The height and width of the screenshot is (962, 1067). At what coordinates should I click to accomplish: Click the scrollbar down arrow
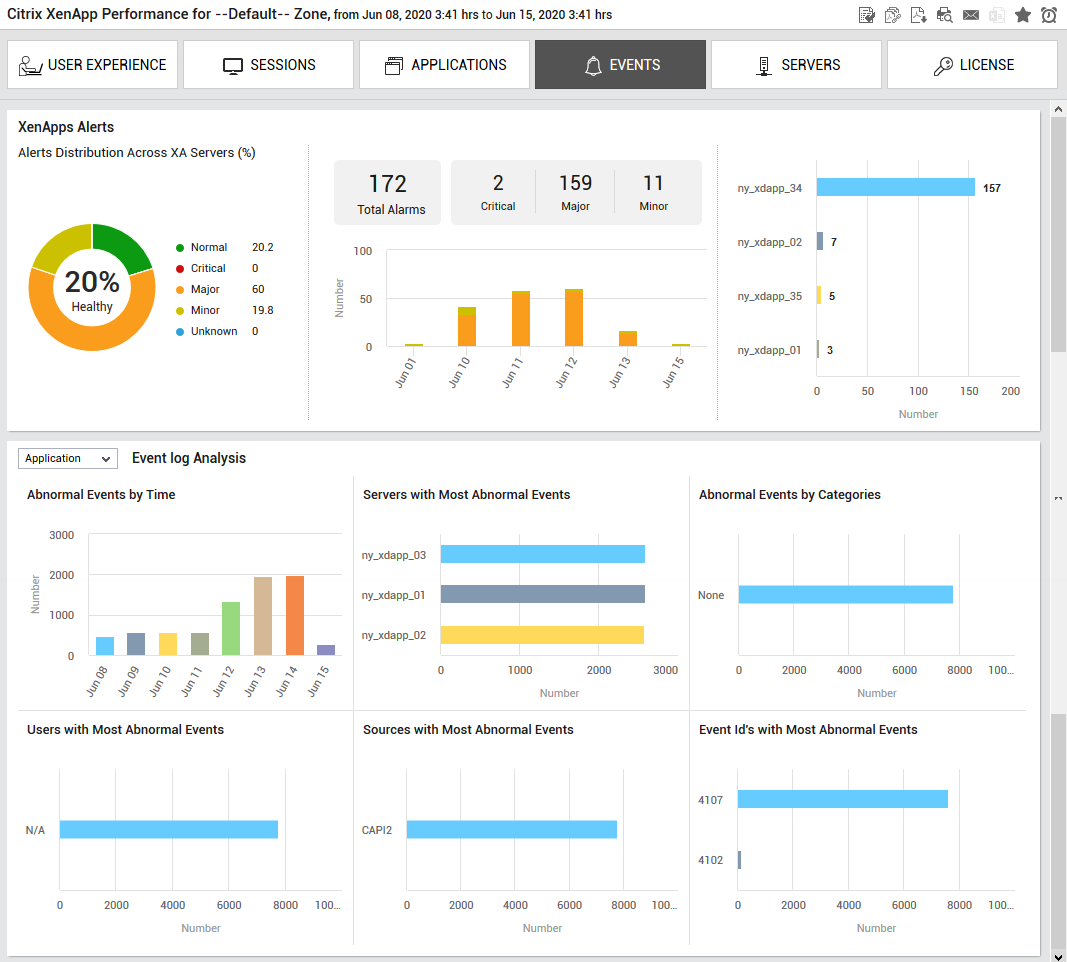[x=1058, y=956]
